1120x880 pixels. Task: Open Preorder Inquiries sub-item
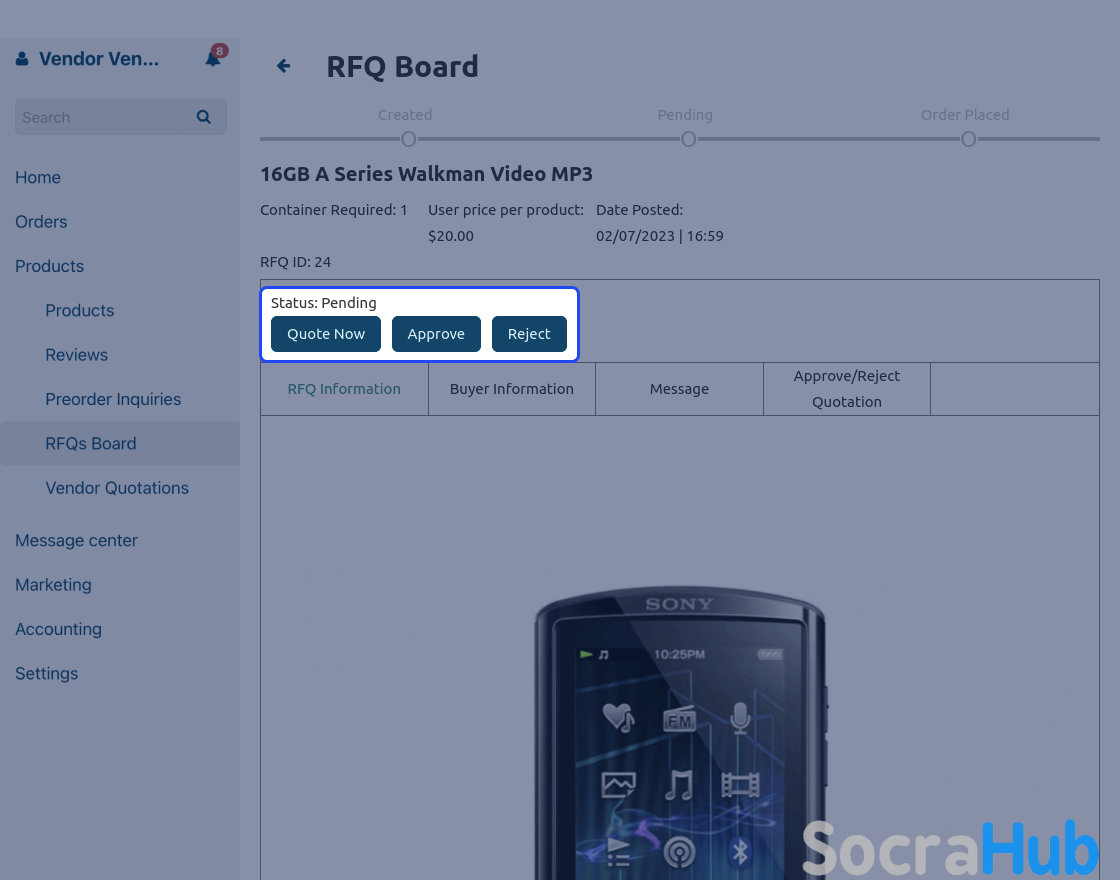[x=113, y=399]
